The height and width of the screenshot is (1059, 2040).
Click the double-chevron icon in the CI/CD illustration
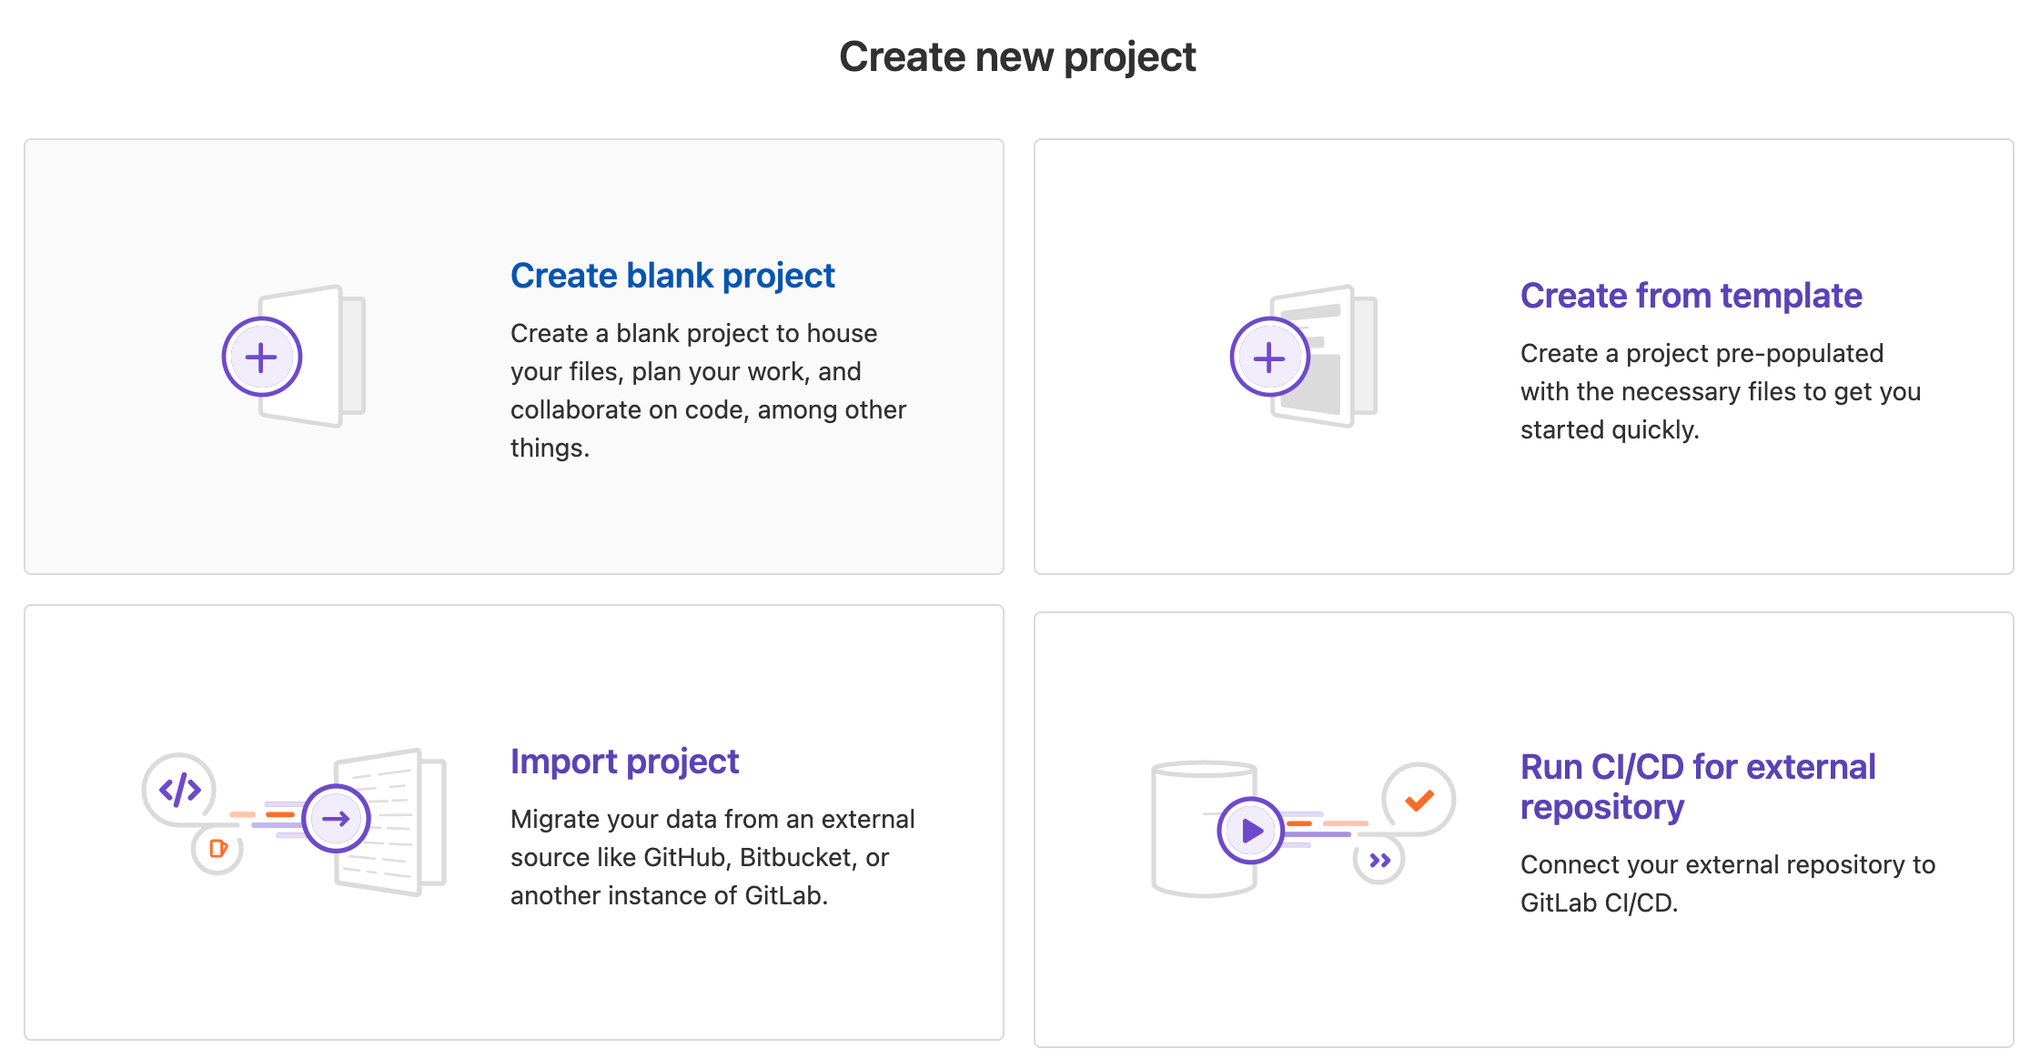[x=1381, y=857]
